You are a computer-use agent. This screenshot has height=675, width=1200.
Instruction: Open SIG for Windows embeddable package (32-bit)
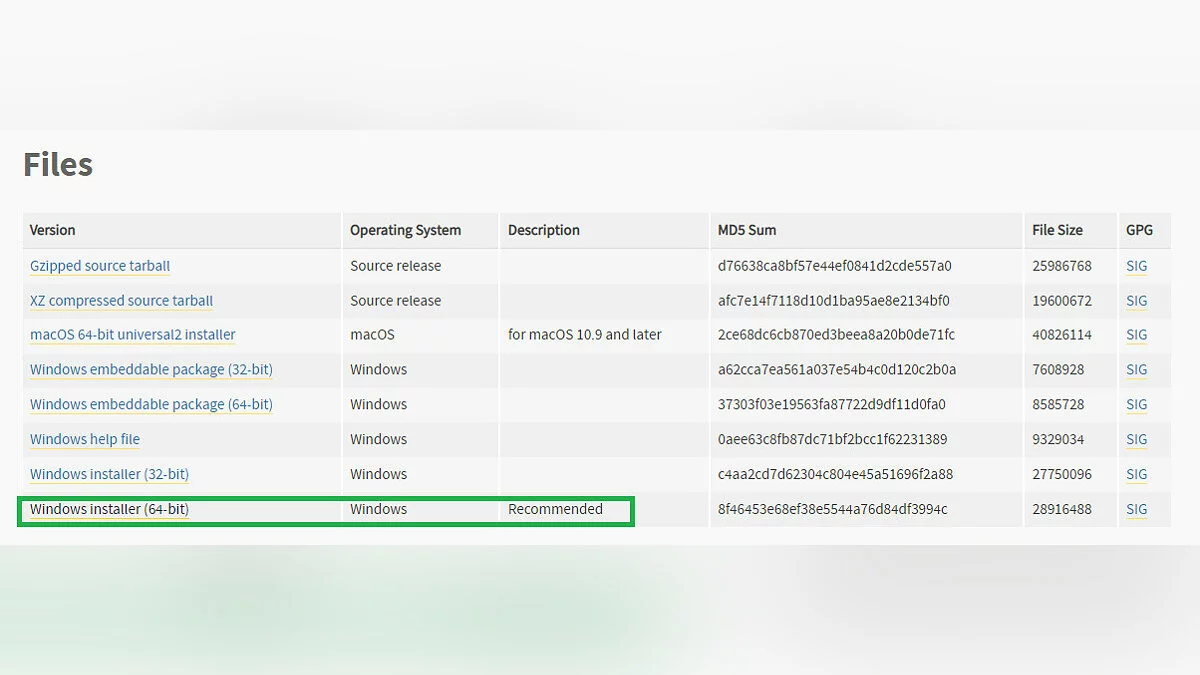(x=1136, y=370)
